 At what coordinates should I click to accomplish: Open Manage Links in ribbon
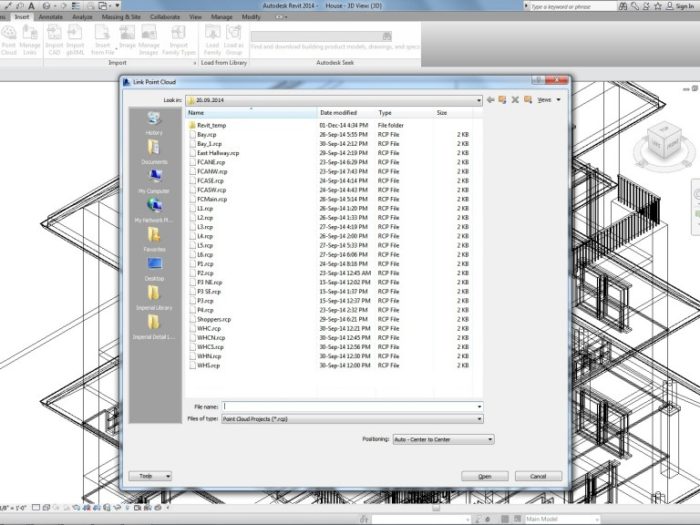tap(30, 40)
